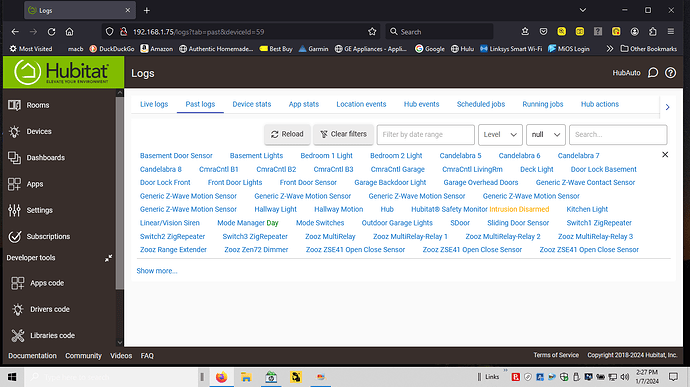Open the Firefox hamburger menu
This screenshot has width=690, height=387.
671,32
